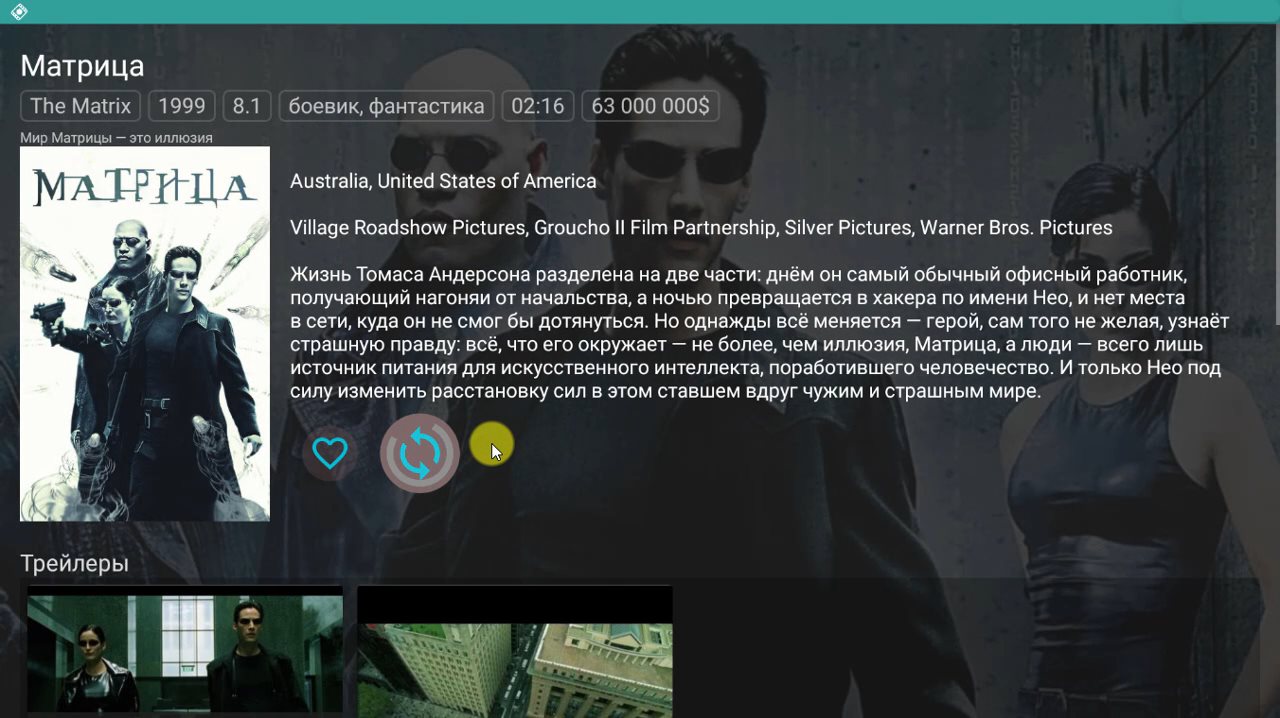
Task: Click the Australia, United States of America text
Action: click(x=443, y=181)
